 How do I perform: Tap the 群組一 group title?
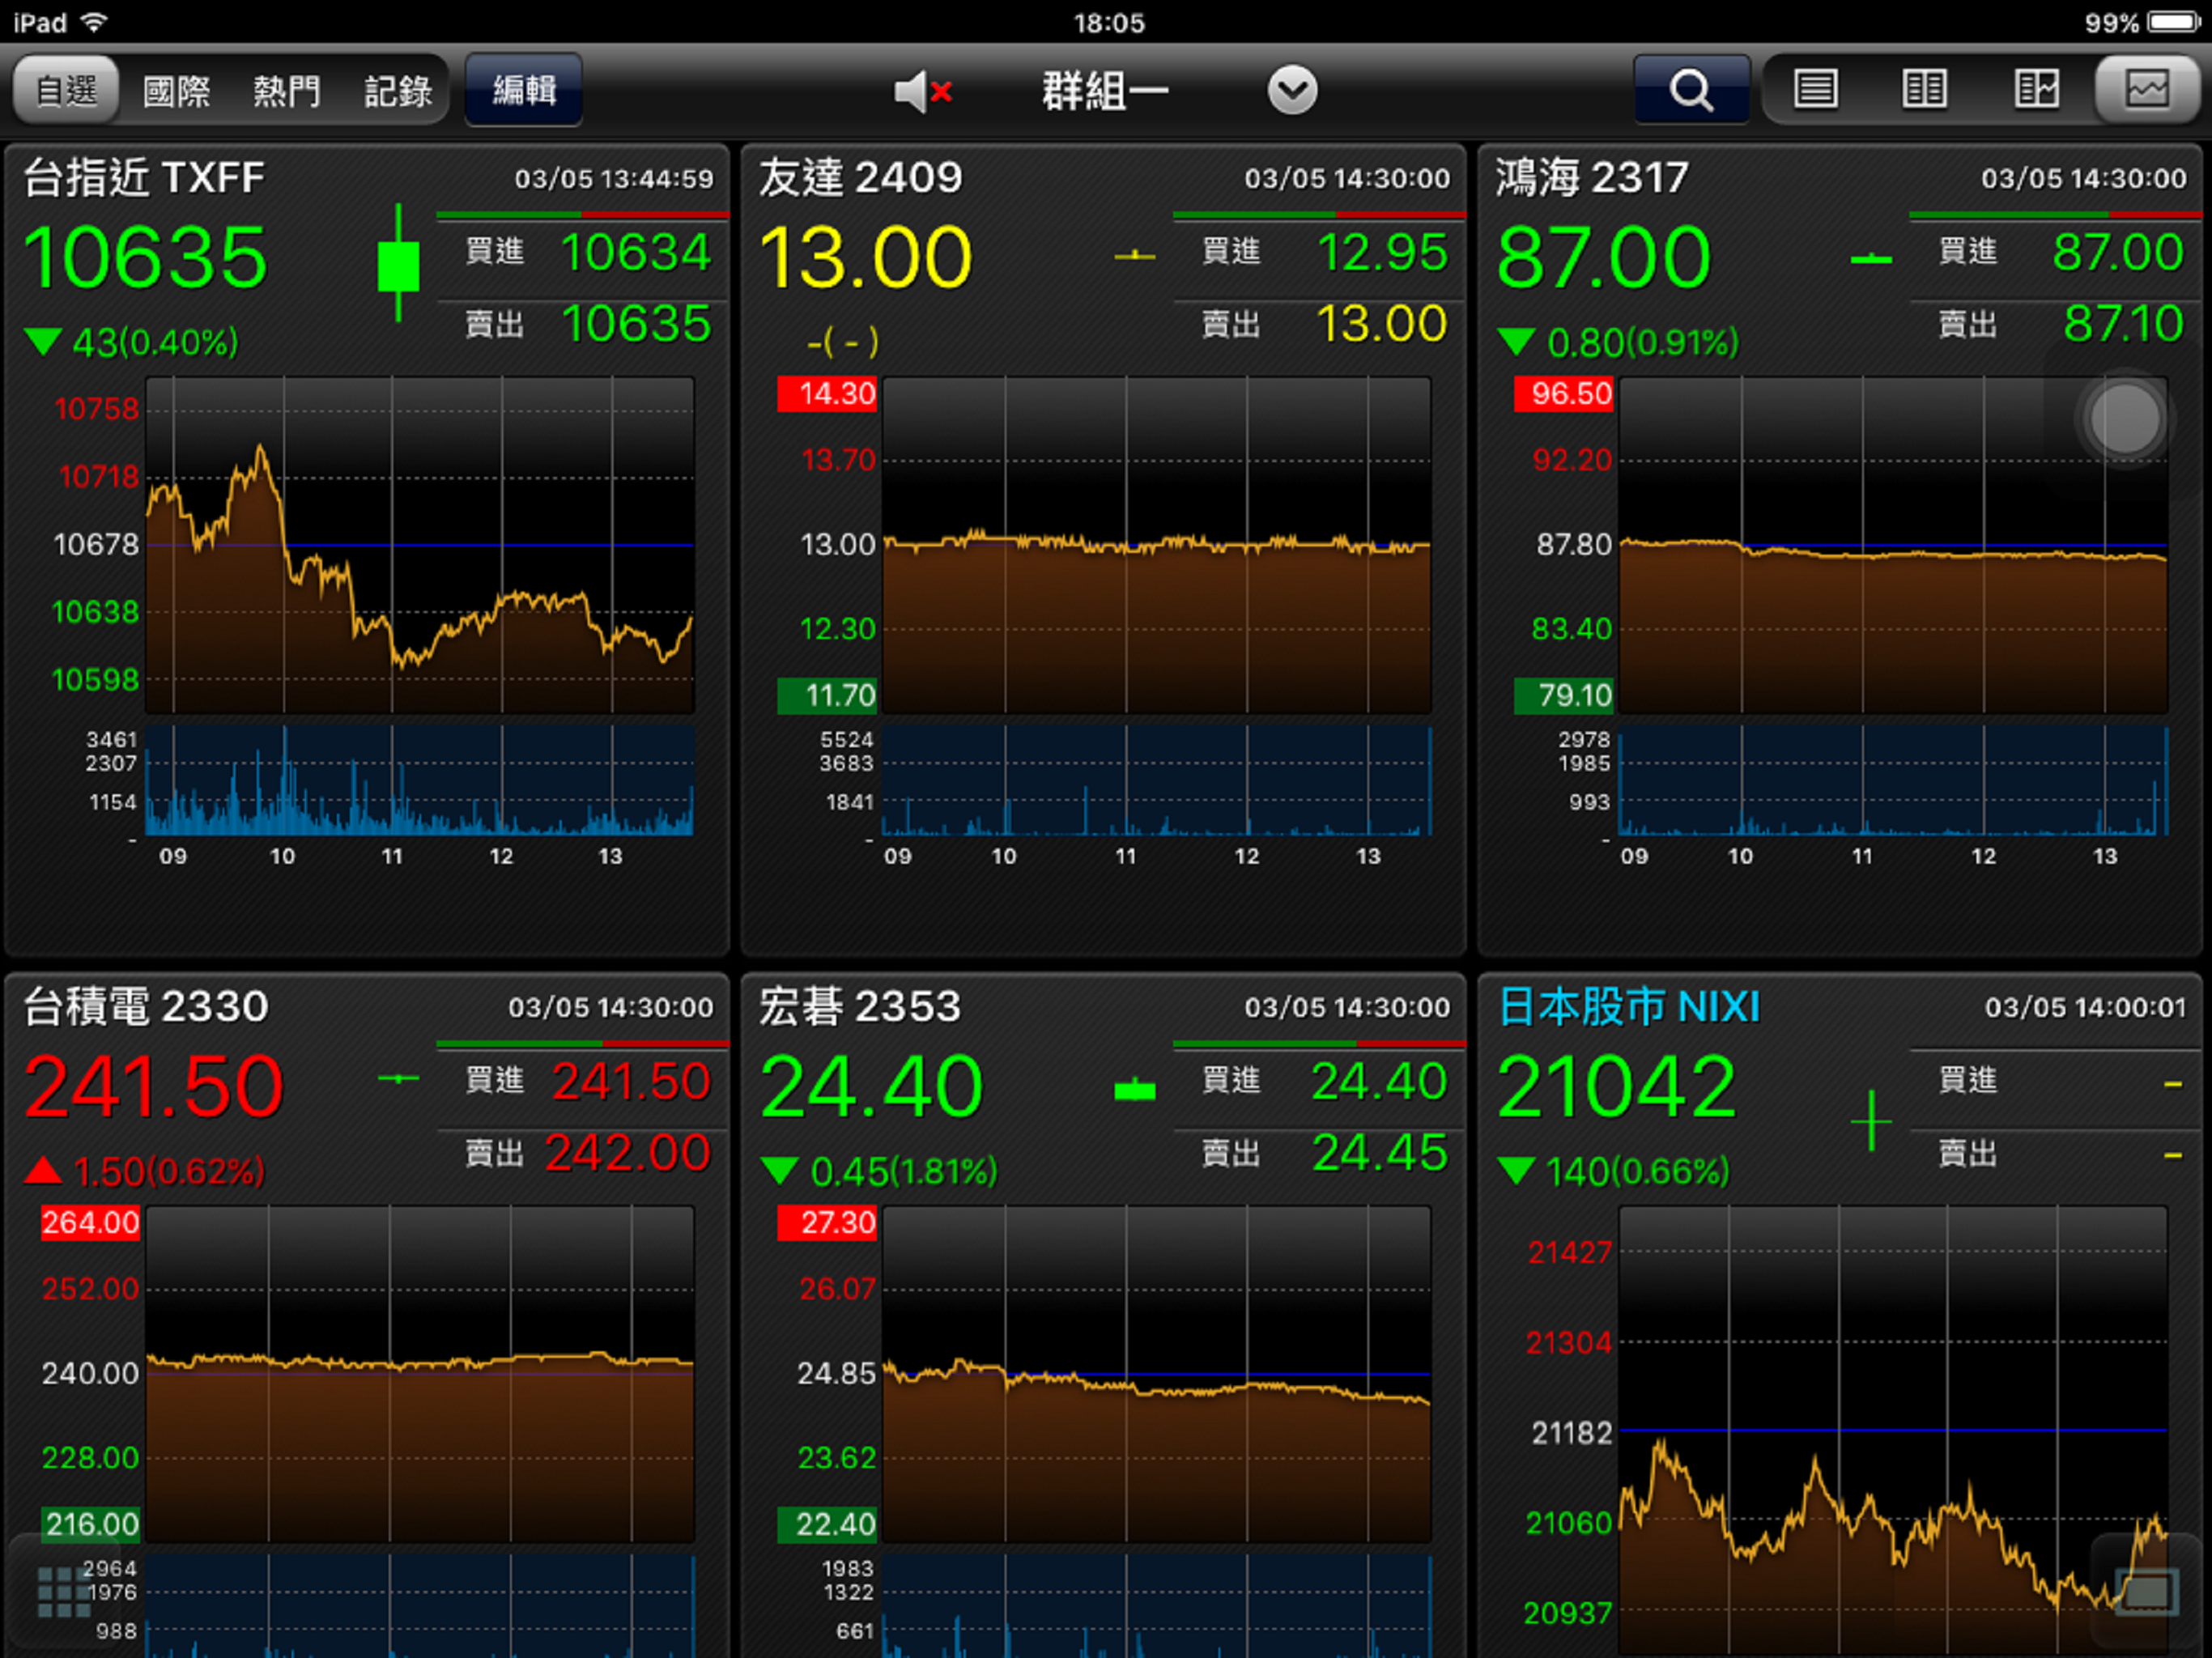1106,92
